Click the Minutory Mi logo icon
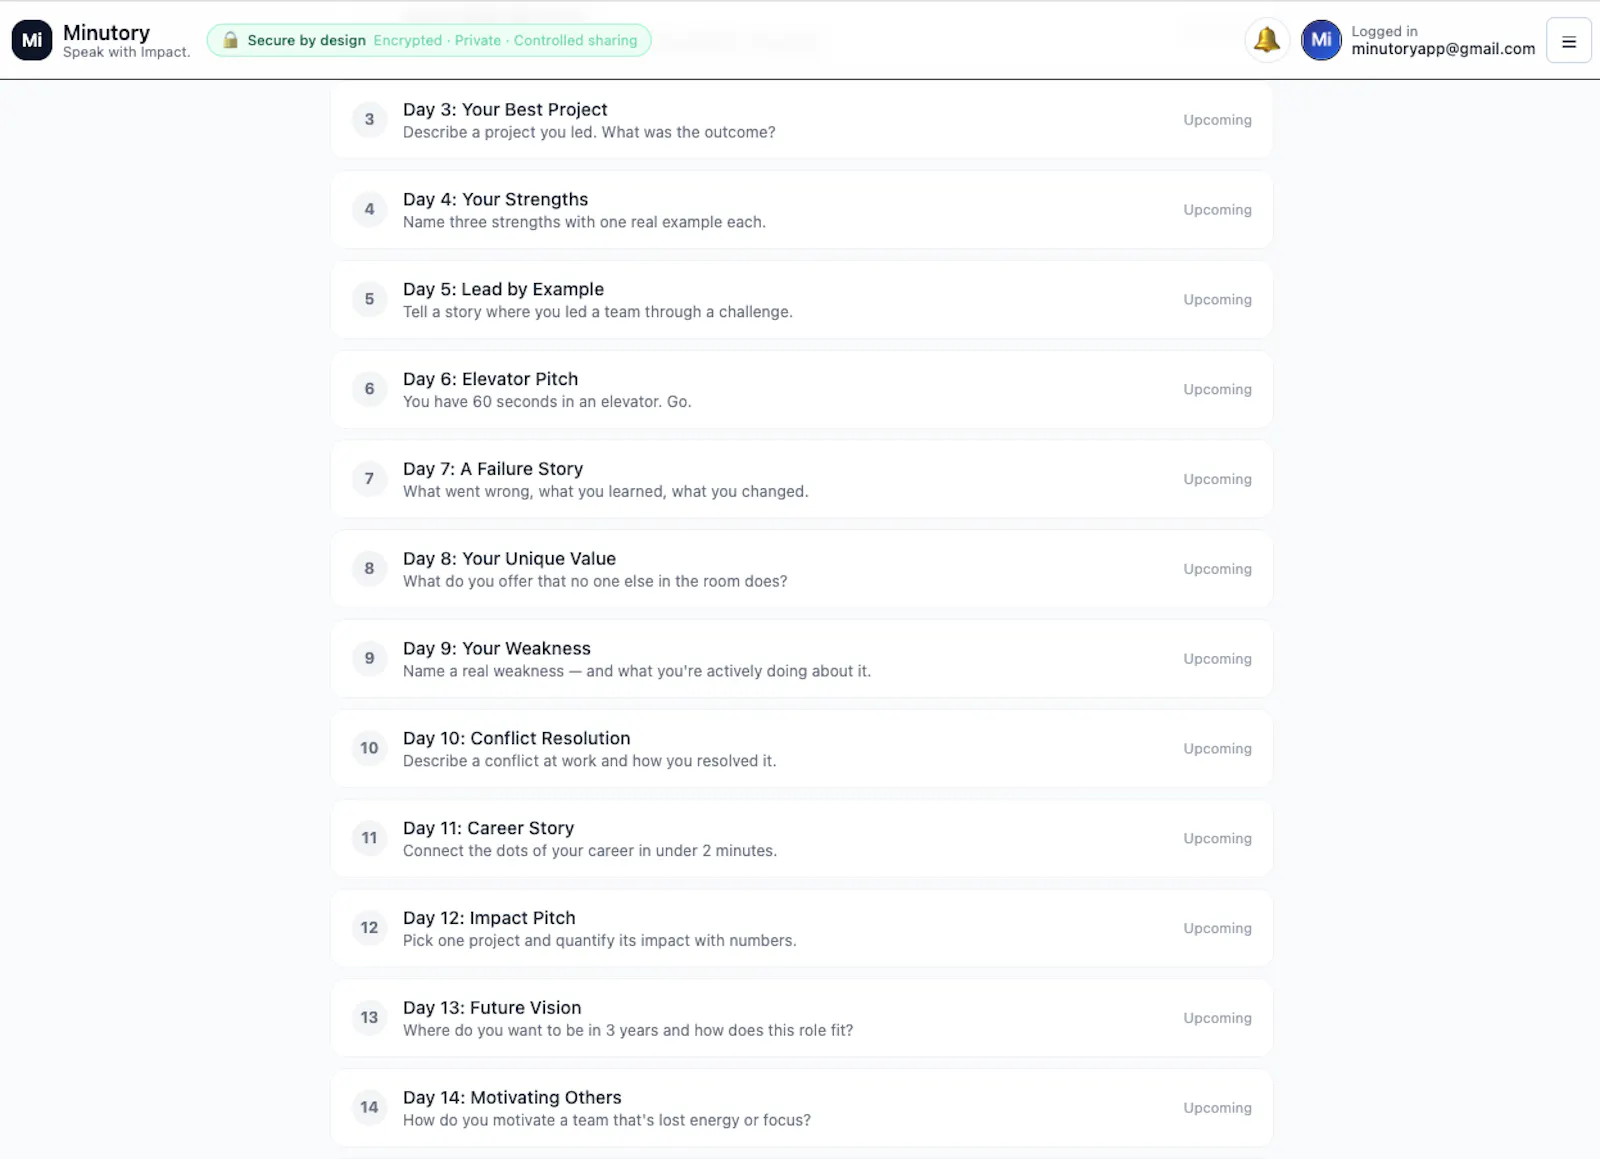 (x=32, y=40)
